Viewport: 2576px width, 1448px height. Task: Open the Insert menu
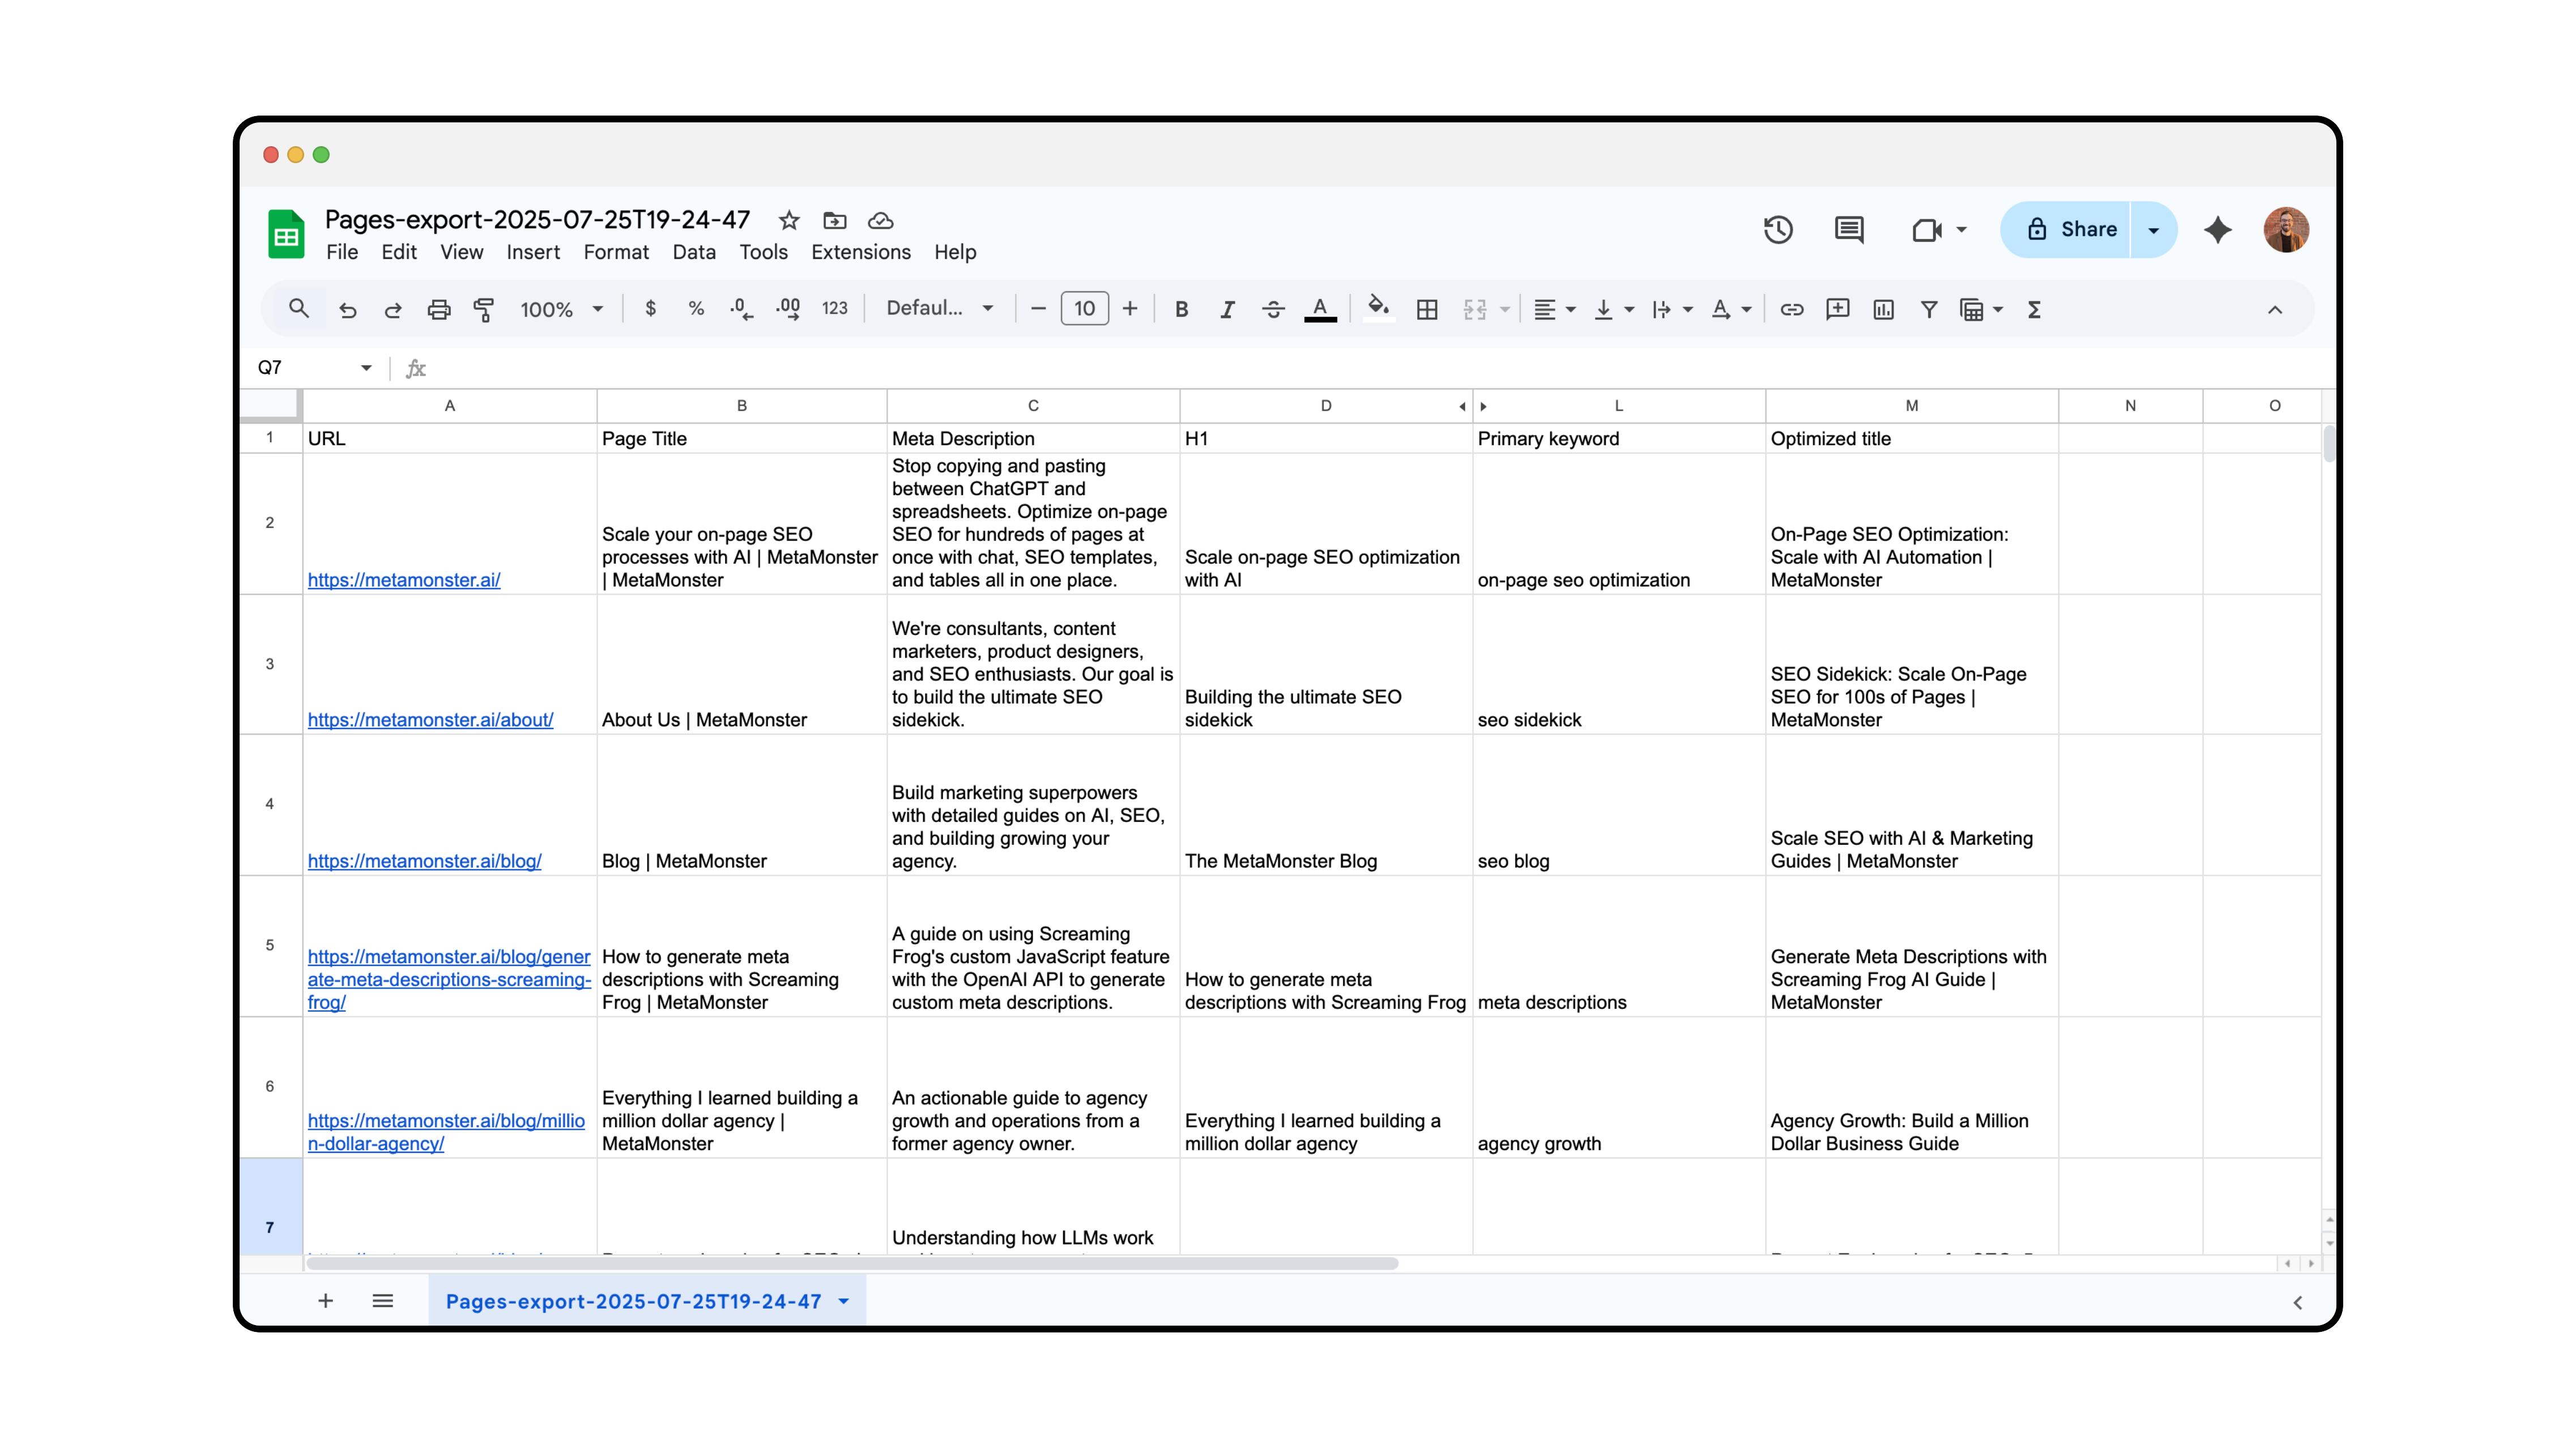[x=533, y=252]
